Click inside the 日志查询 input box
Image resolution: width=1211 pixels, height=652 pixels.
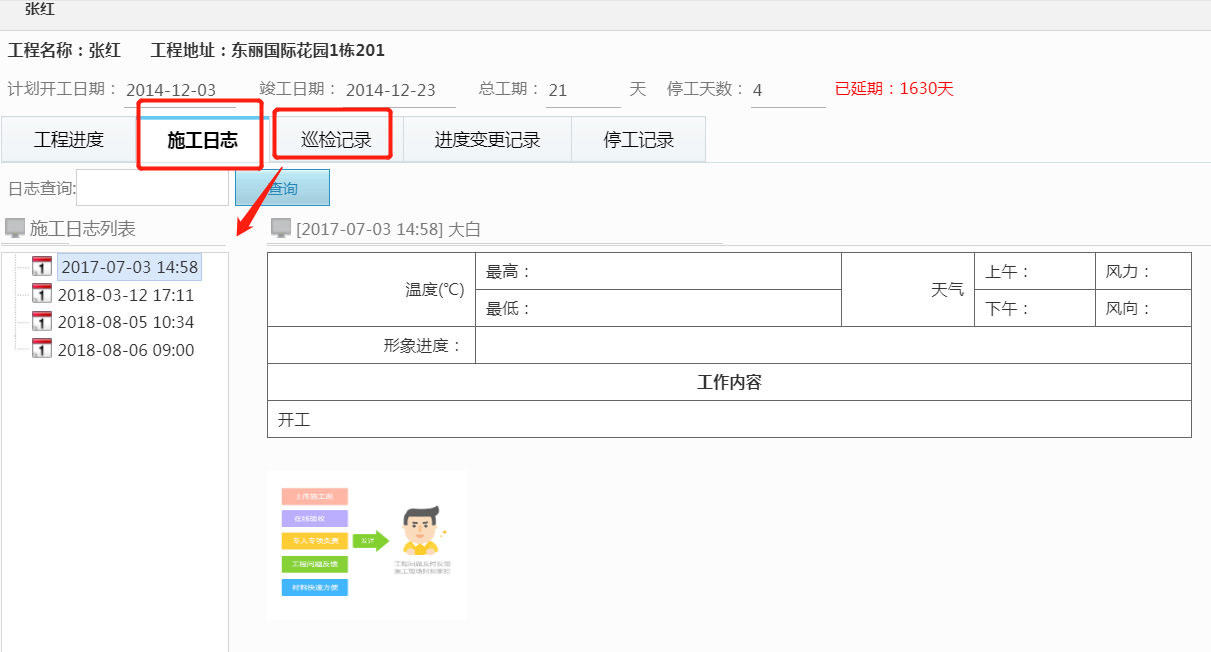pos(150,187)
